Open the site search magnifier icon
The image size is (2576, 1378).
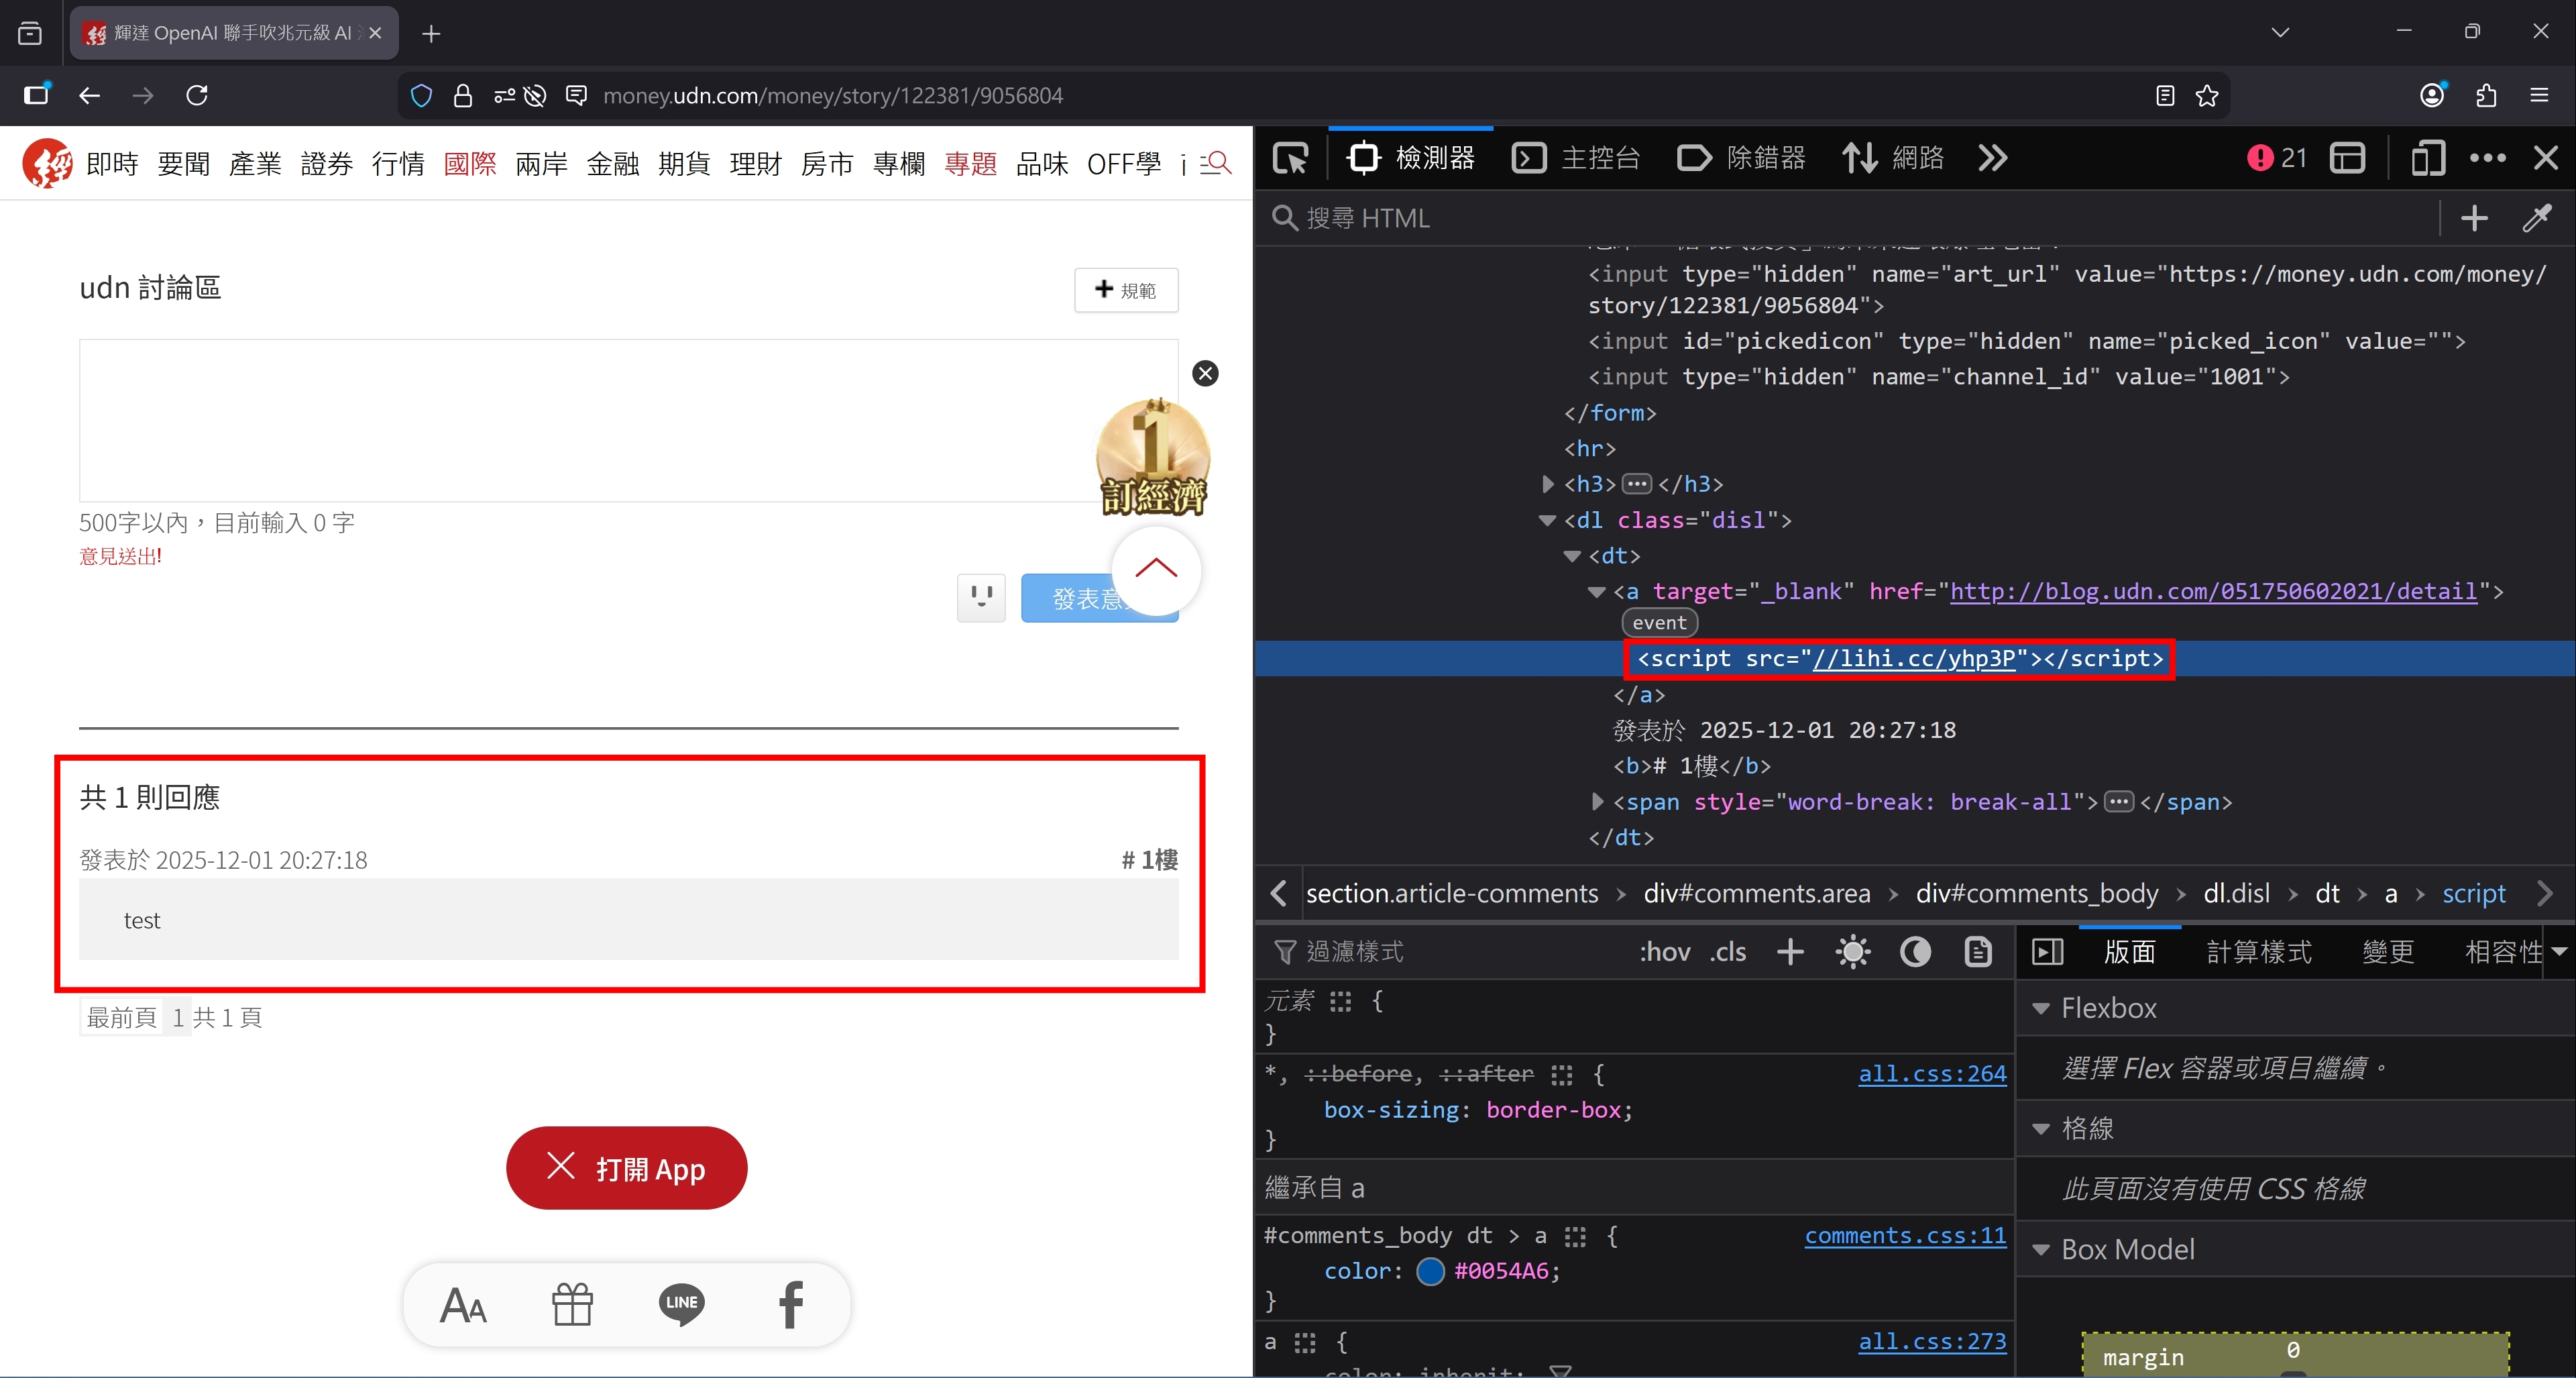click(1215, 163)
